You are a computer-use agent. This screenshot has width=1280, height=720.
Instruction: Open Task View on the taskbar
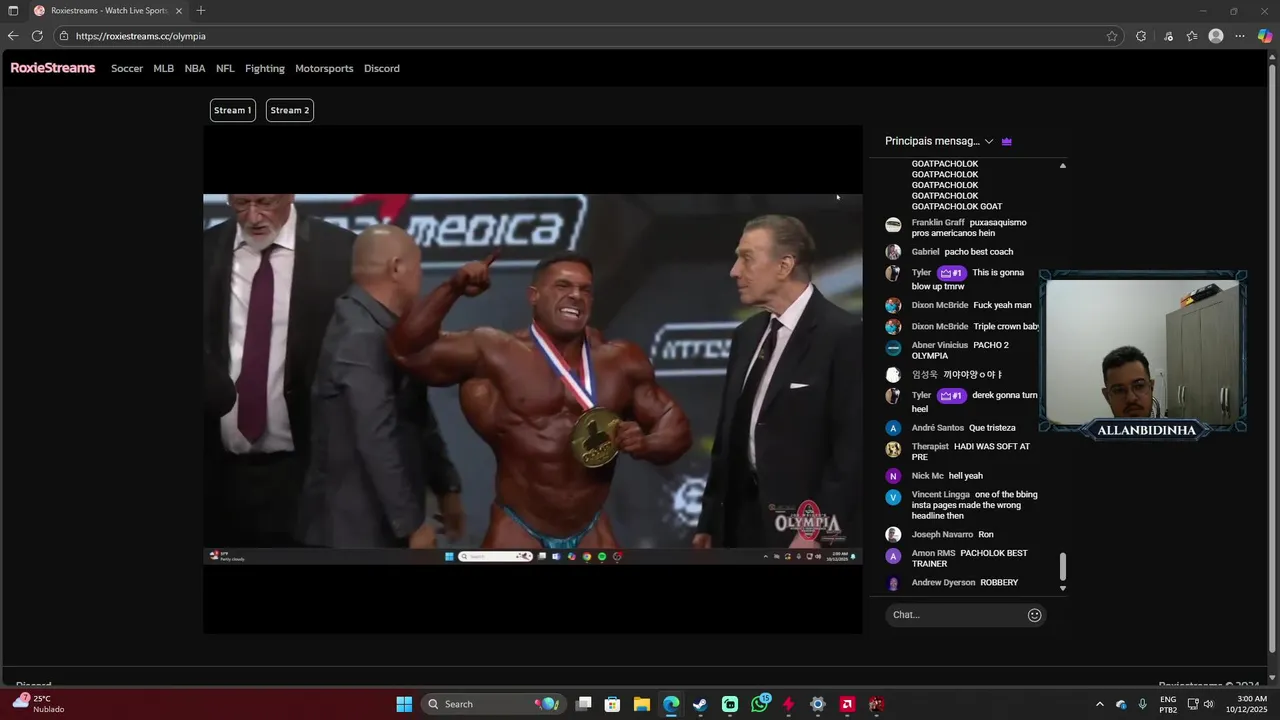tap(584, 704)
